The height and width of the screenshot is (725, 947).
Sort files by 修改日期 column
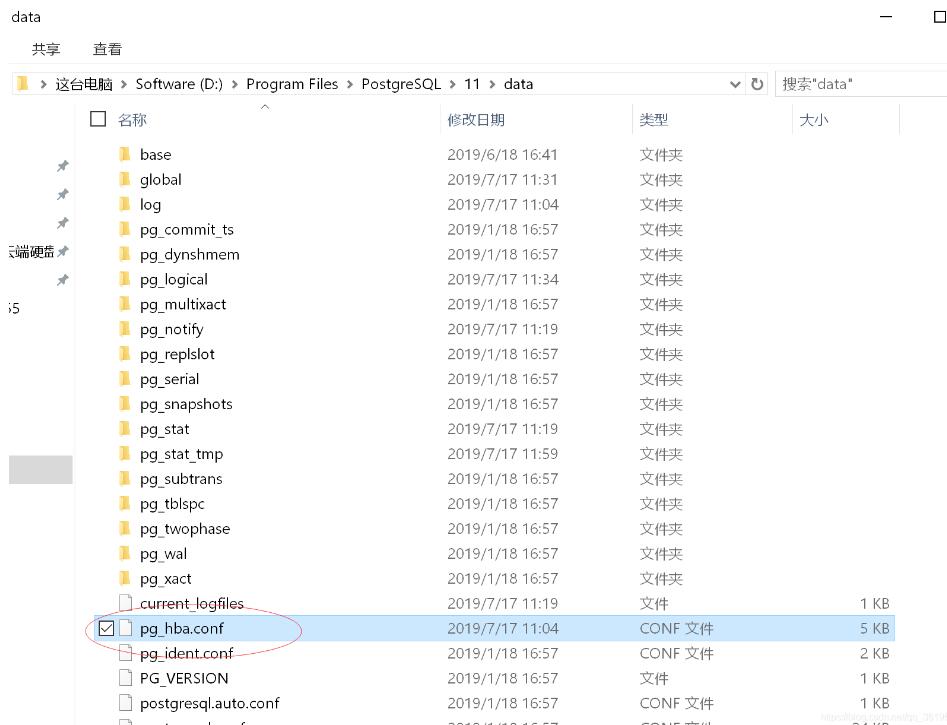476,119
